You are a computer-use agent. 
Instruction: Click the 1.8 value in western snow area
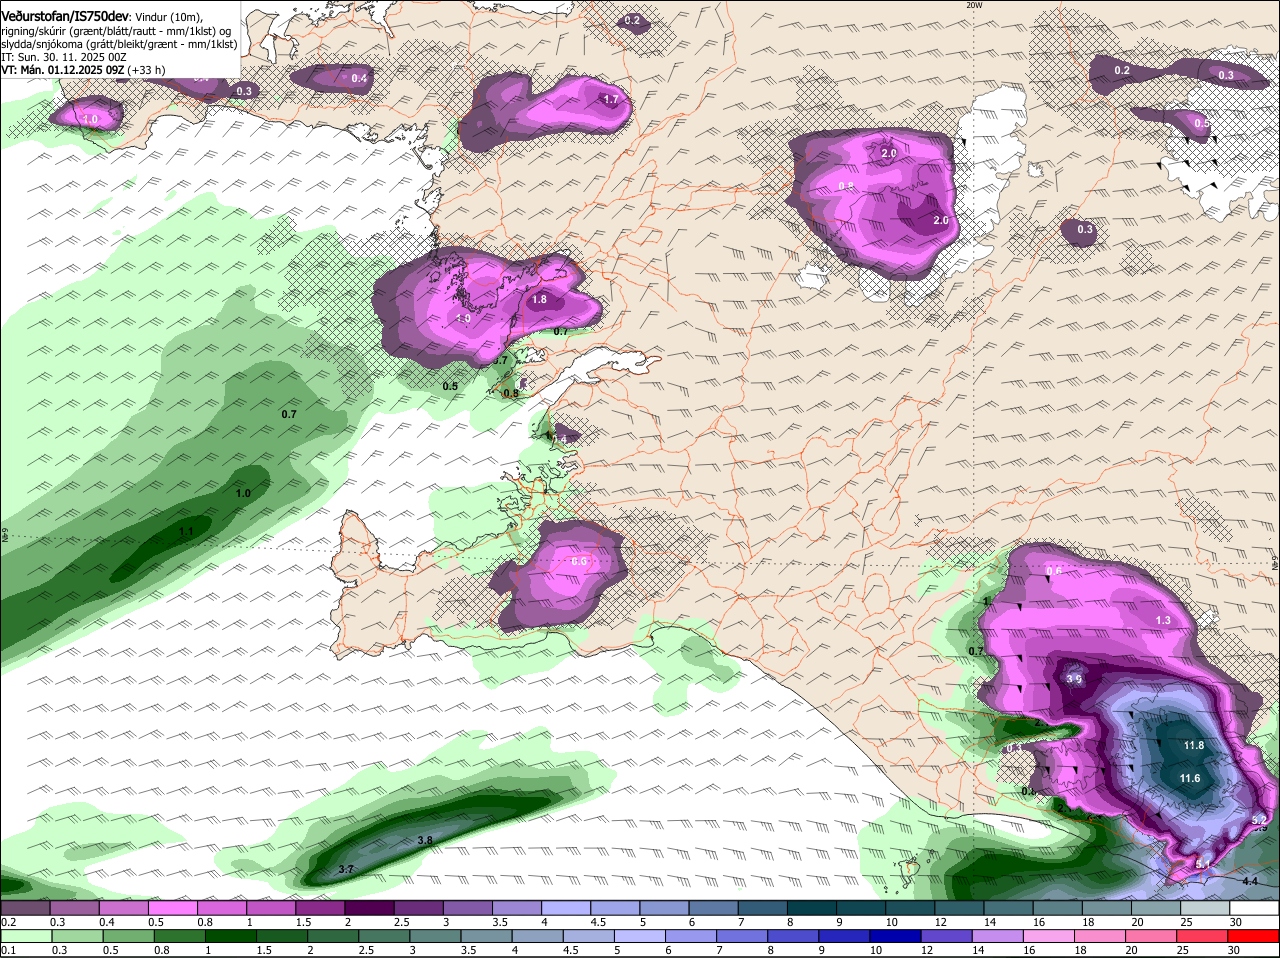(539, 300)
